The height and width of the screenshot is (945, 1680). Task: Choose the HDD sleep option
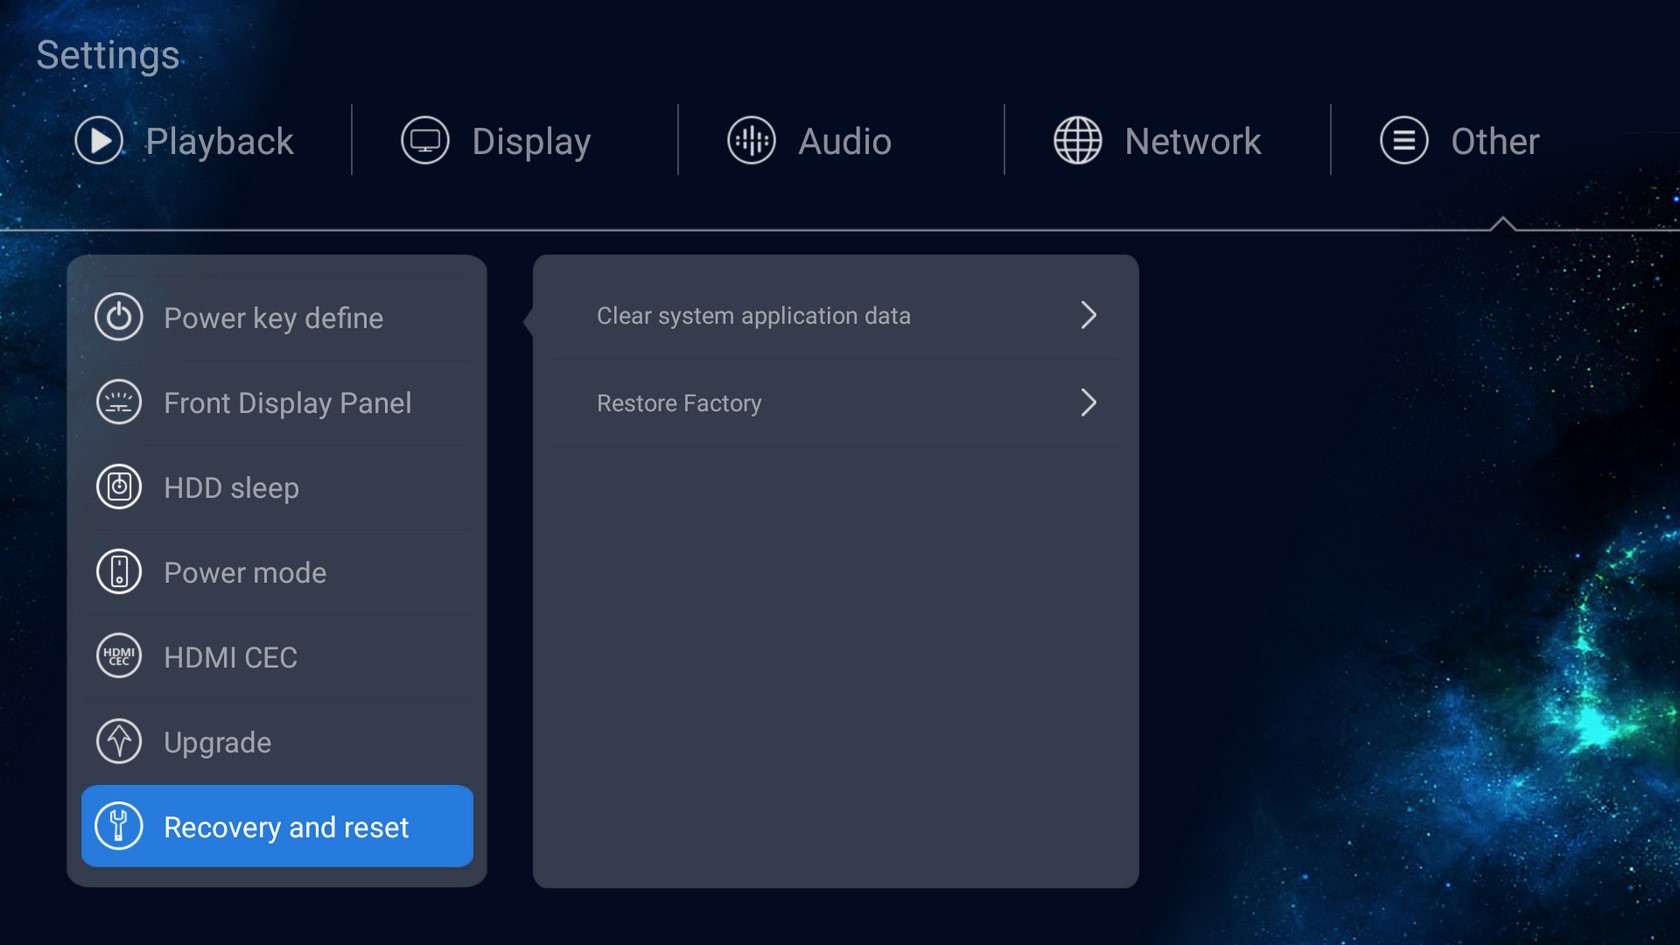(277, 488)
